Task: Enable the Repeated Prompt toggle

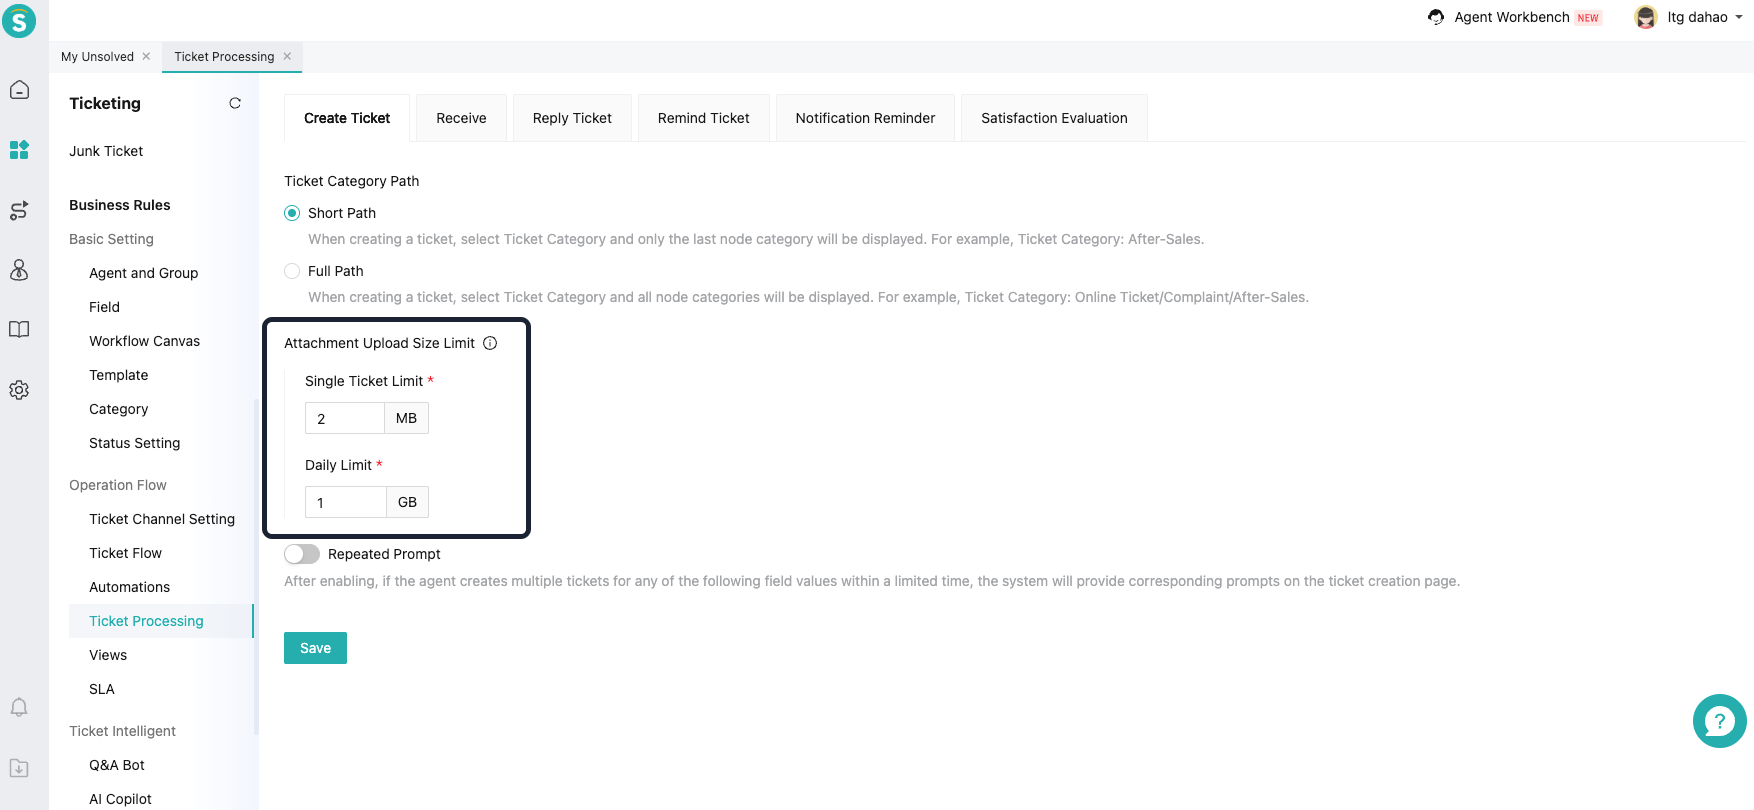Action: (302, 554)
